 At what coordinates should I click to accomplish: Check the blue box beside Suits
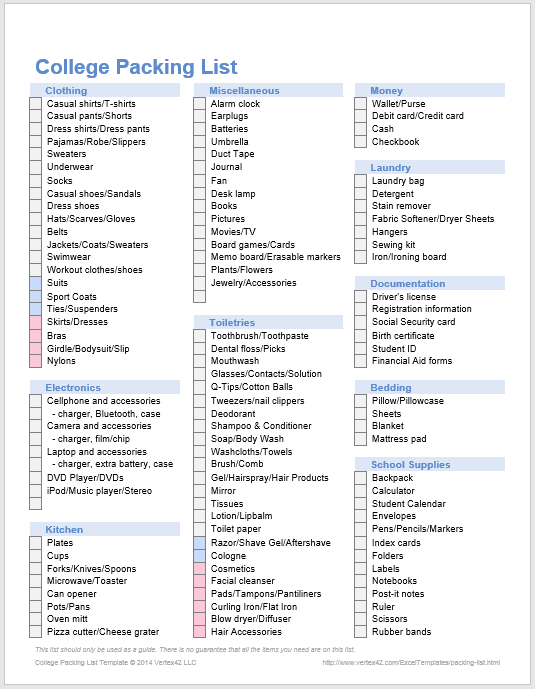(36, 283)
